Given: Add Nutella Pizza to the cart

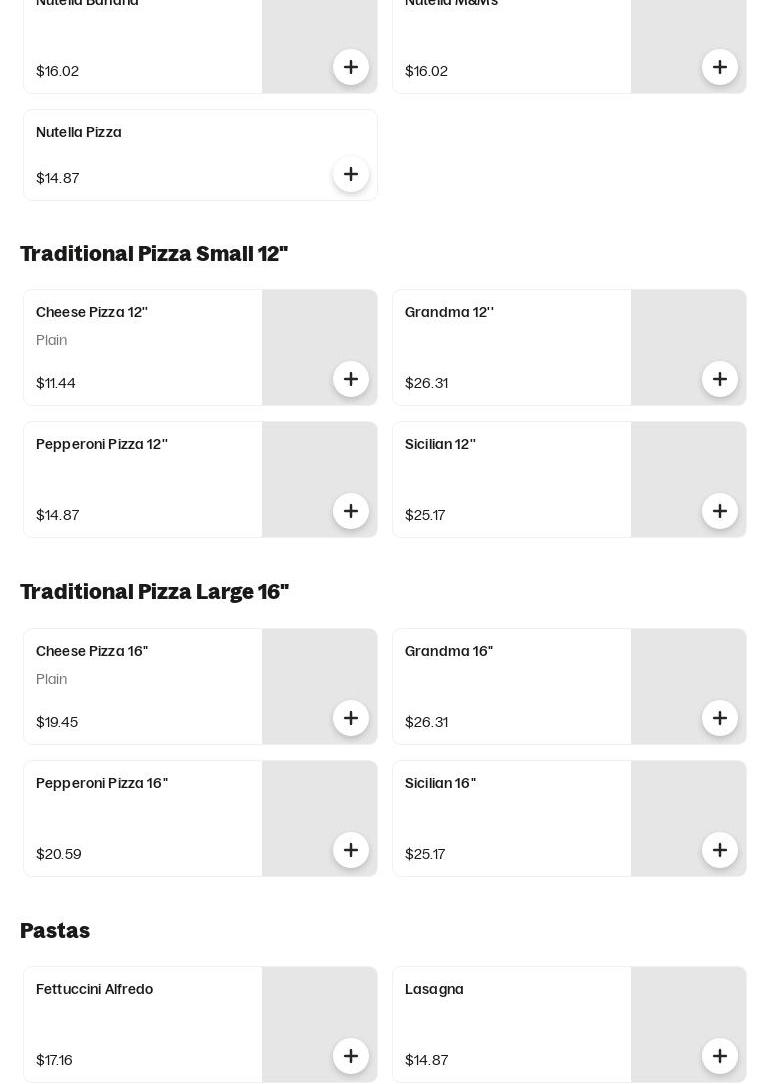Looking at the screenshot, I should 350,174.
